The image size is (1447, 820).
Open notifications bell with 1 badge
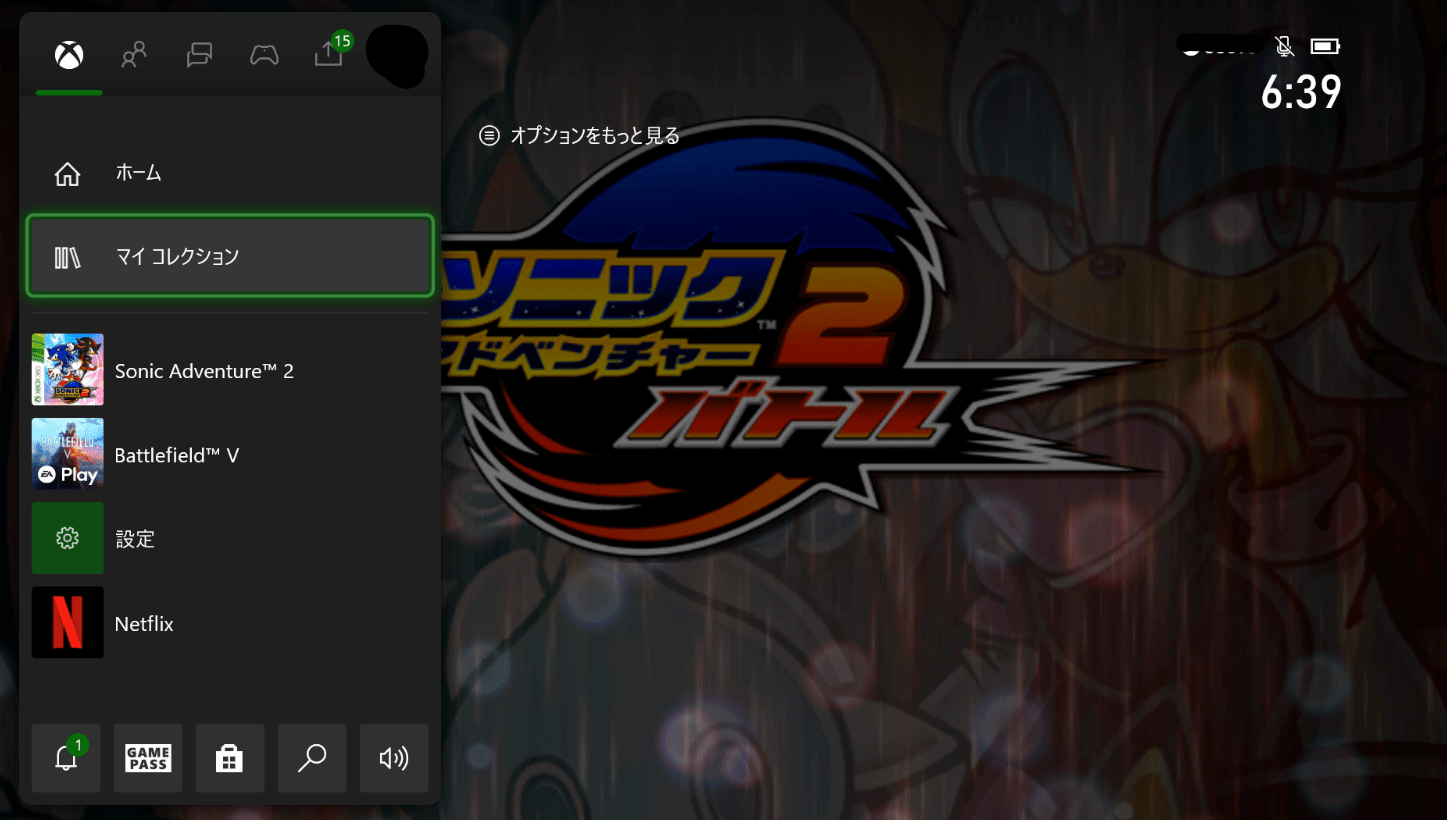click(66, 758)
